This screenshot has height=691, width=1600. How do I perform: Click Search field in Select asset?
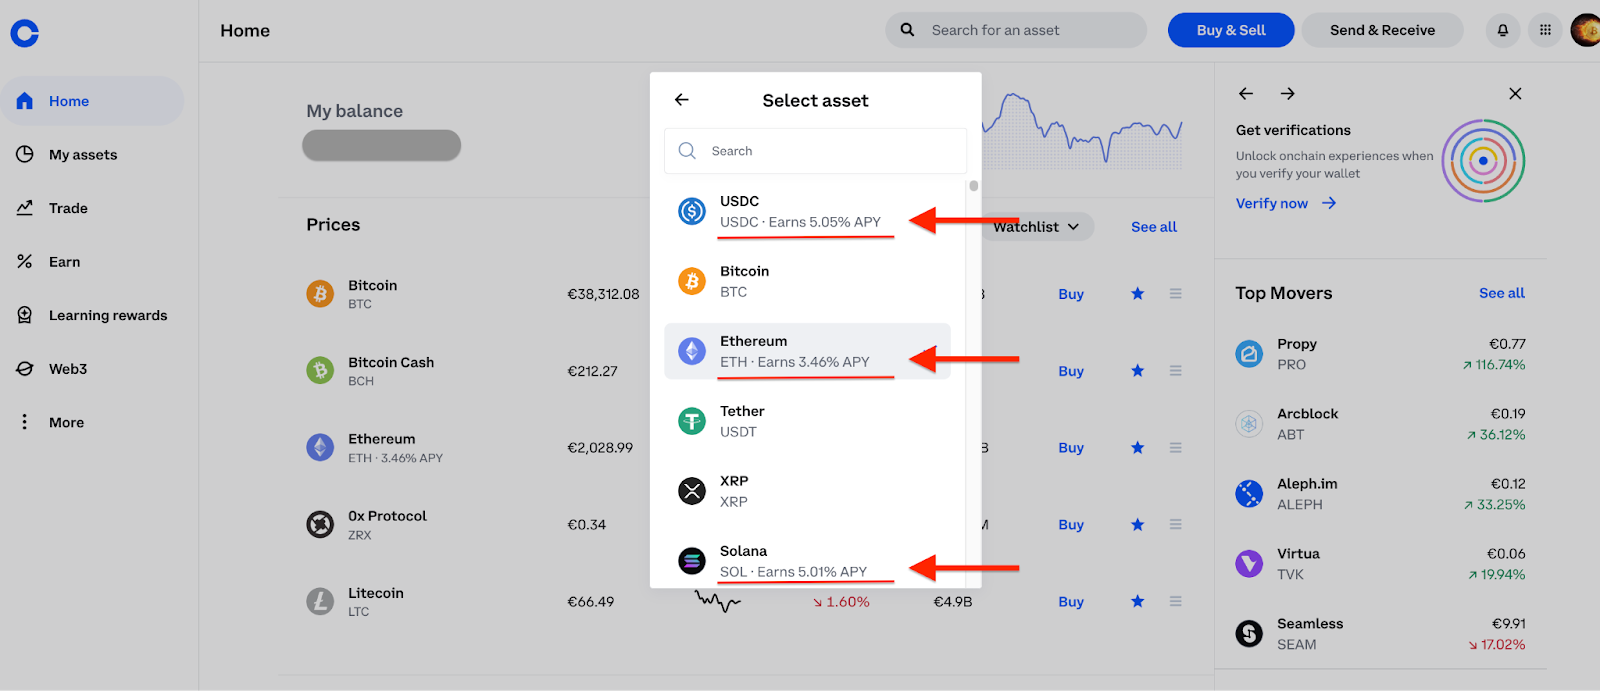(815, 151)
